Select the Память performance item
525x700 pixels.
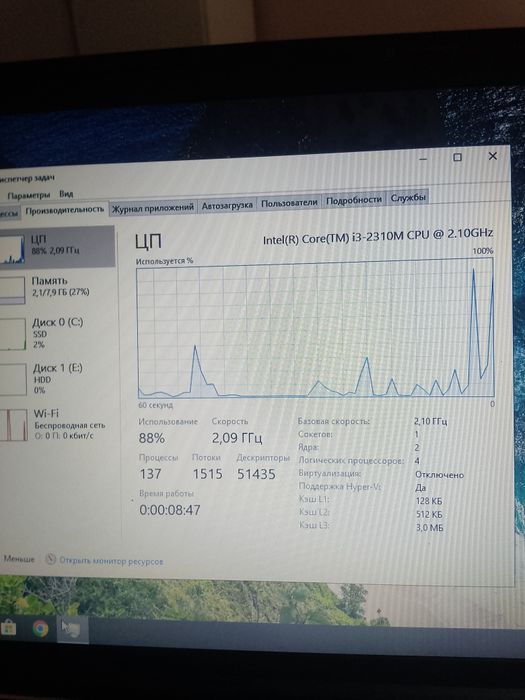[x=57, y=288]
